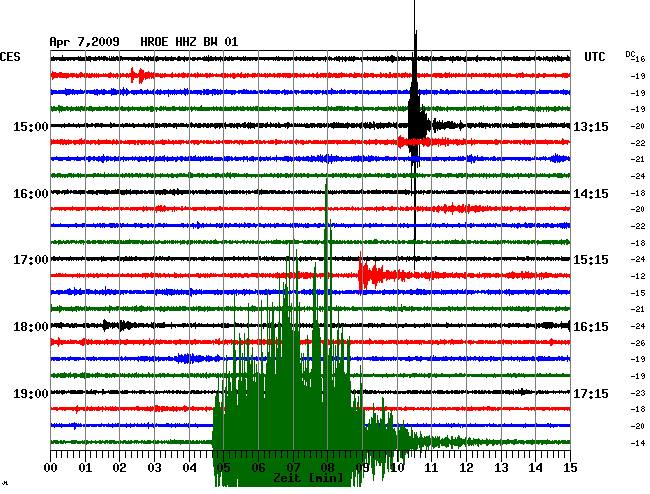Click the DC offset value "-15"

[638, 293]
